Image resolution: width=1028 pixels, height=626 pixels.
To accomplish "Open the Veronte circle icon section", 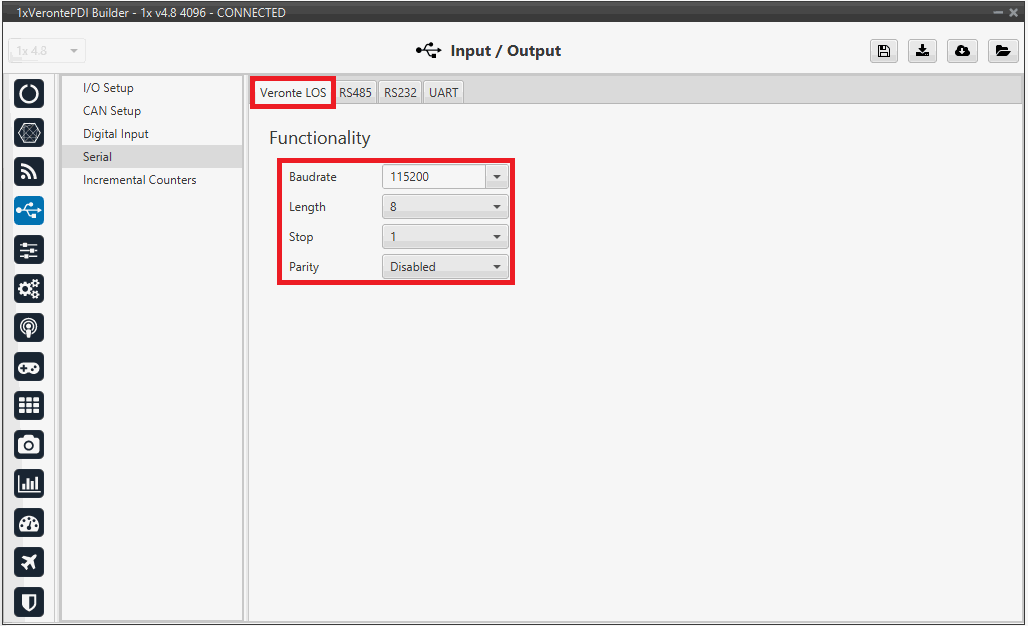I will (x=29, y=94).
